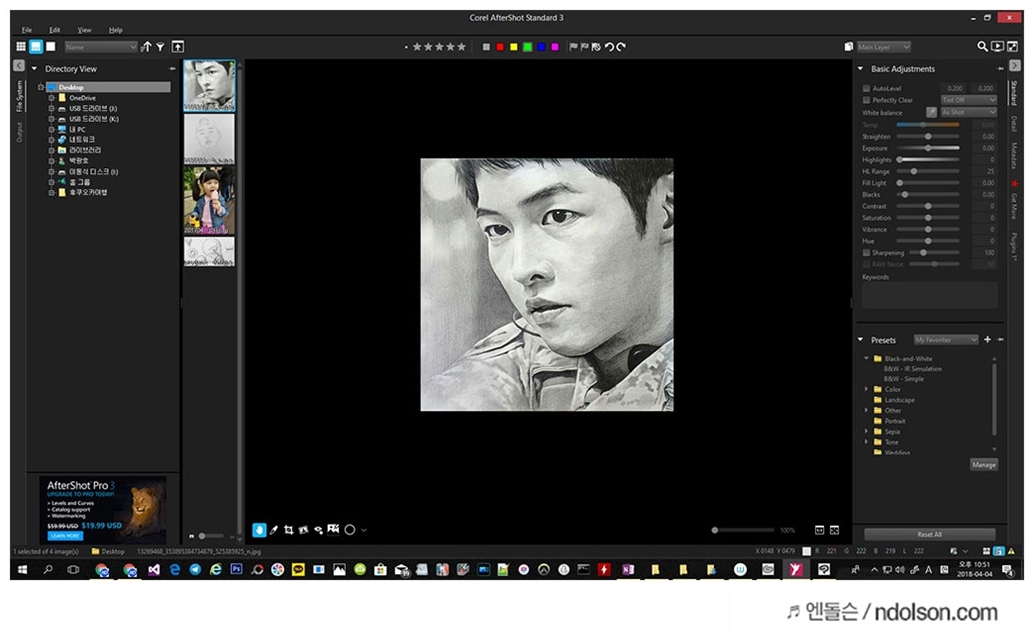Click the fit to window icon
This screenshot has width=1034, height=638.
pos(834,530)
